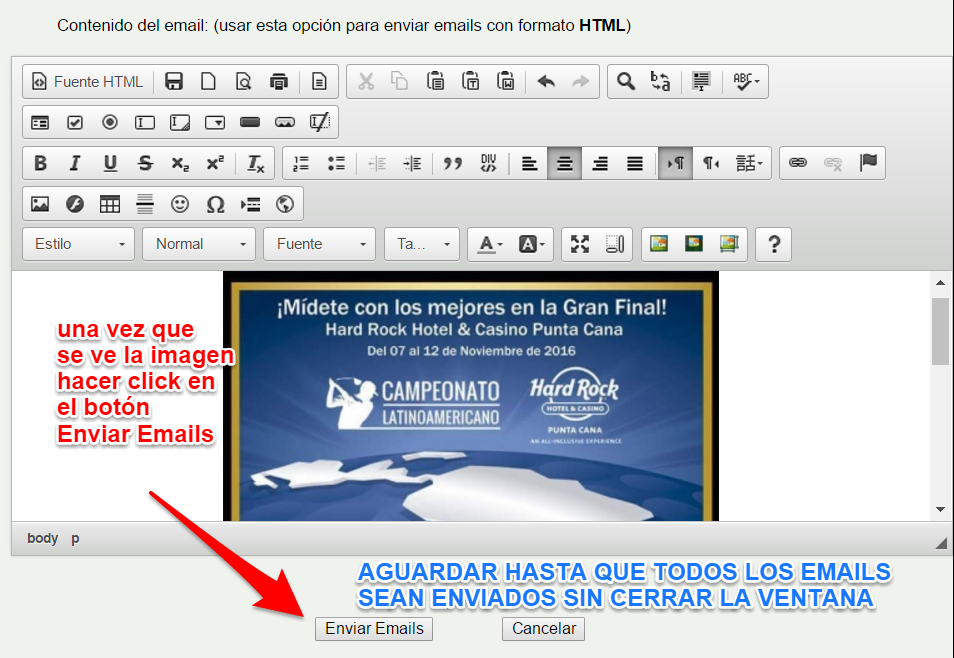Insert special character Omega
Viewport: 954px width, 658px height.
pyautogui.click(x=215, y=204)
